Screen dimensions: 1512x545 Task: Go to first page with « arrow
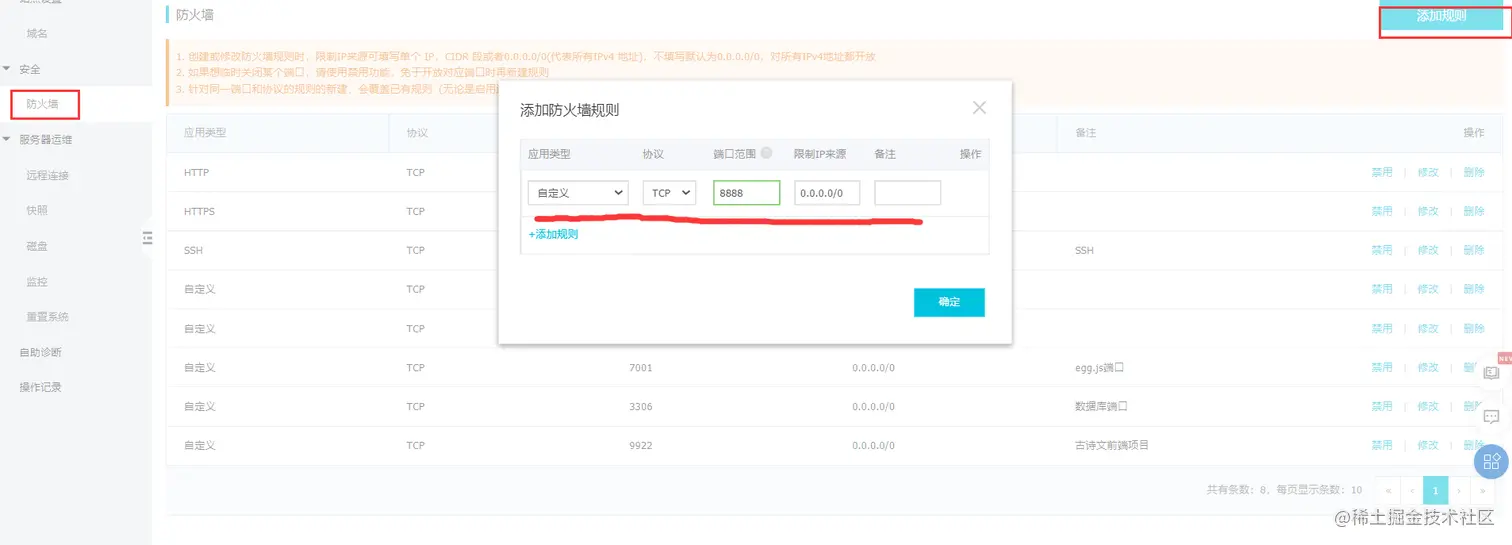1387,490
